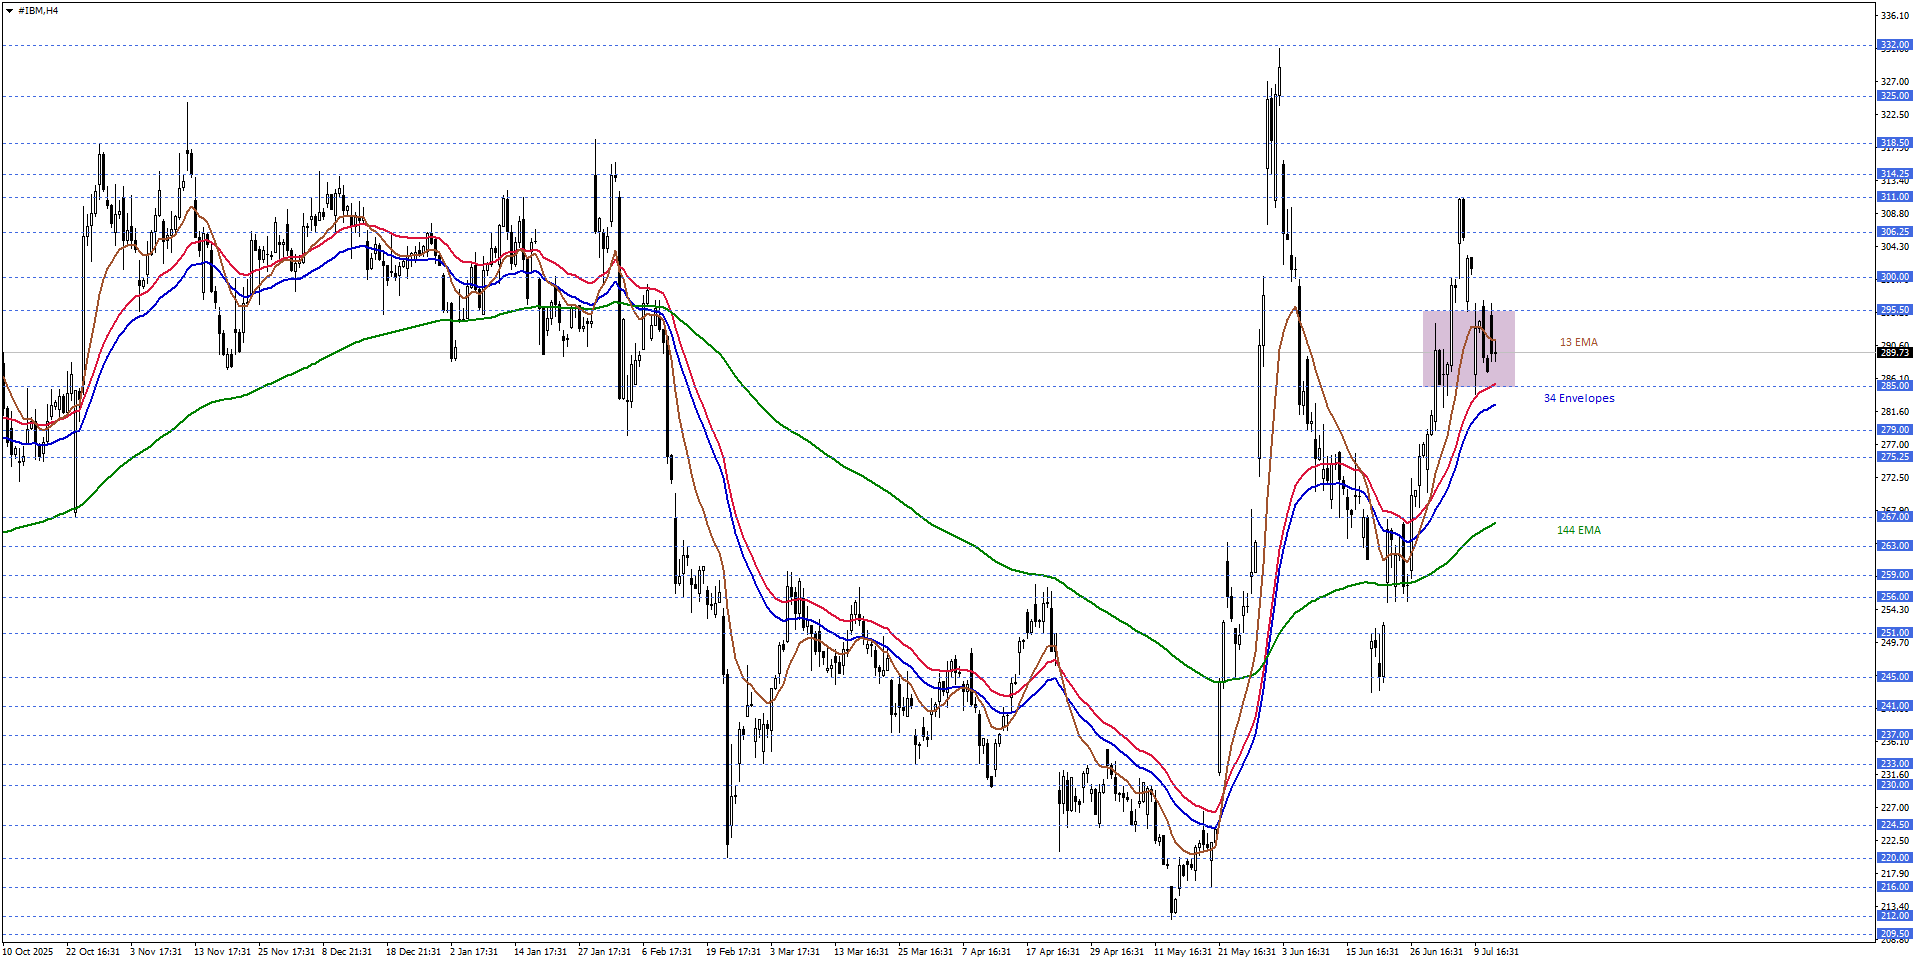Click the '21 May 16:31' date on time axis
The width and height of the screenshot is (1916, 963).
pos(1246,952)
